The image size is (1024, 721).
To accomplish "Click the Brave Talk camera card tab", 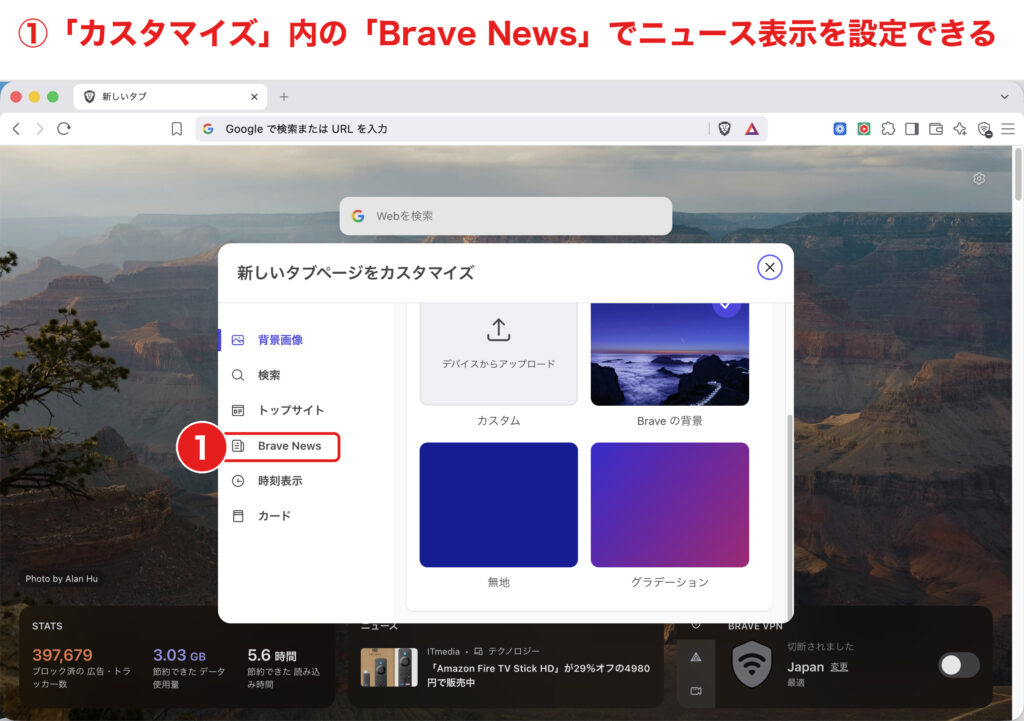I will (696, 691).
